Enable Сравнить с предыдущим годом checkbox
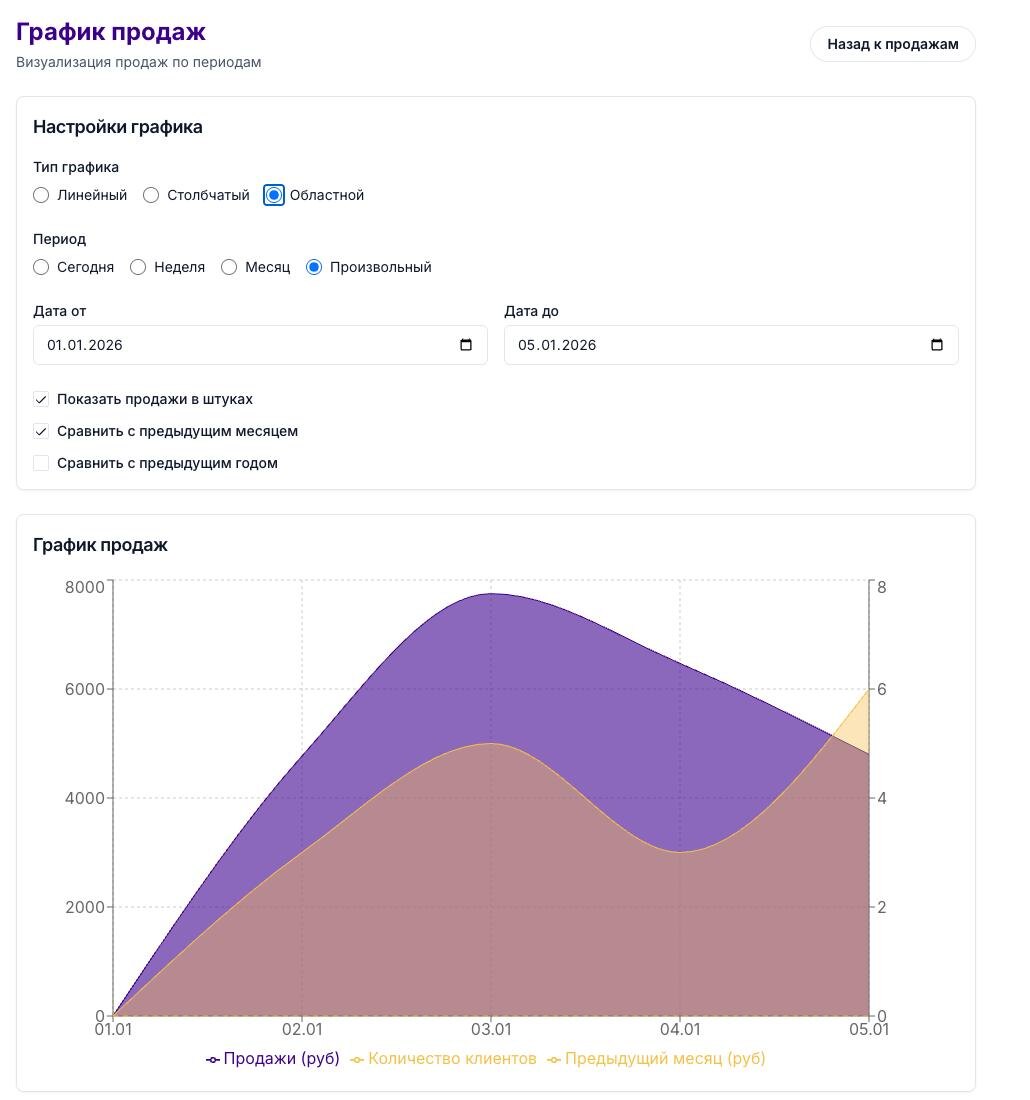Screen dimensions: 1030x1100 41,463
